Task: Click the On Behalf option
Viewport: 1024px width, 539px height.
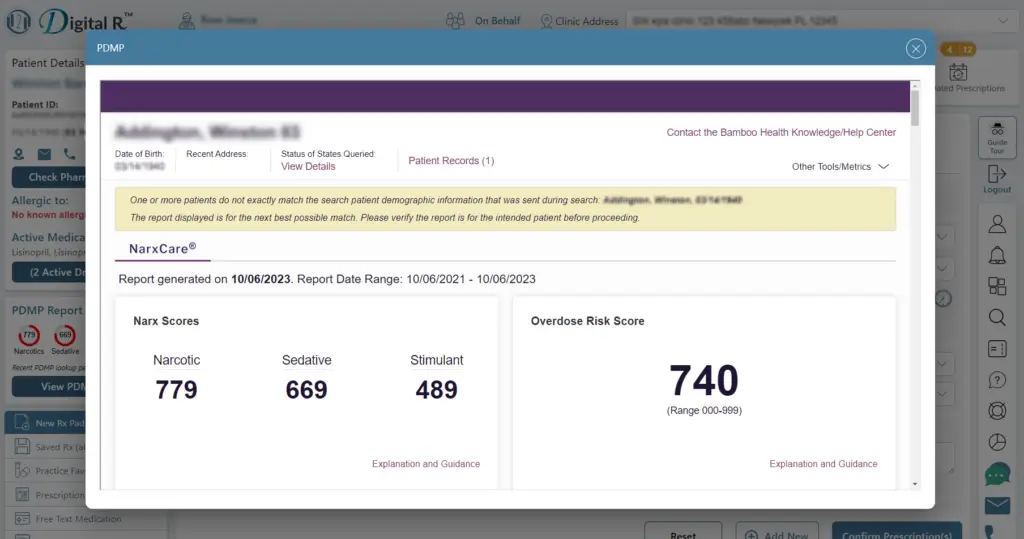Action: click(484, 21)
